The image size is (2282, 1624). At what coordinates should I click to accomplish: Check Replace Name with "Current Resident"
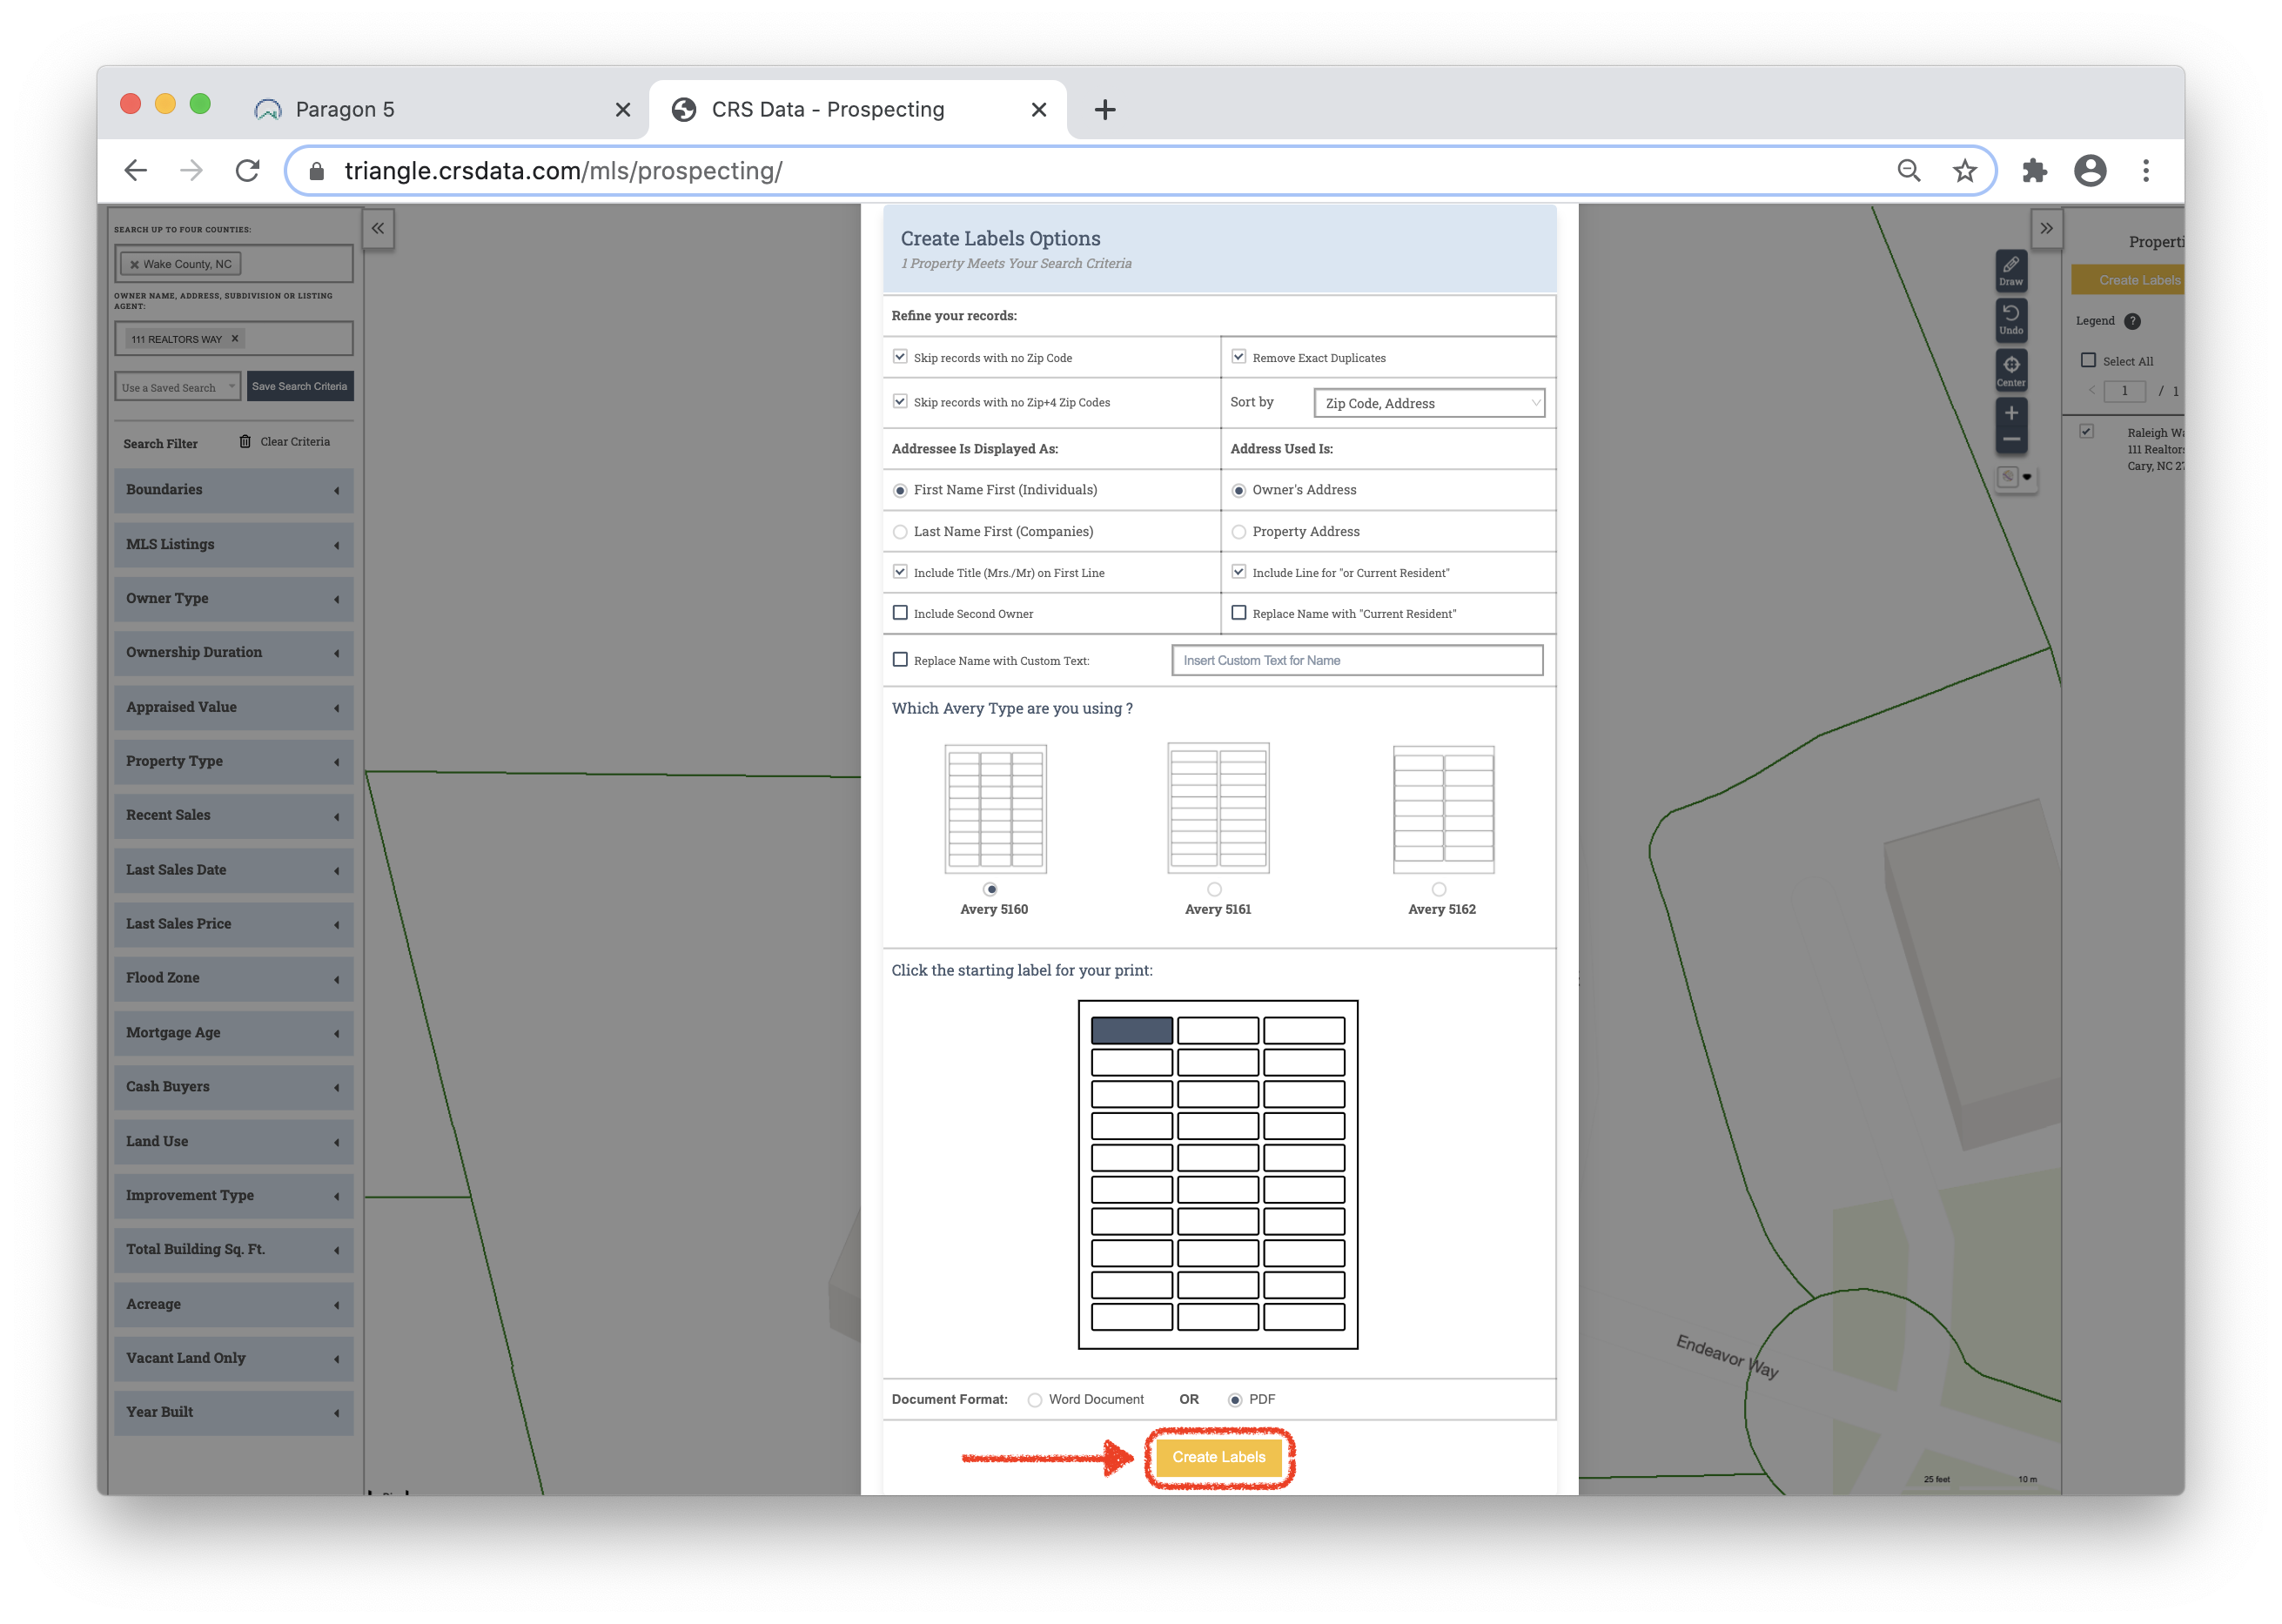pyautogui.click(x=1239, y=613)
